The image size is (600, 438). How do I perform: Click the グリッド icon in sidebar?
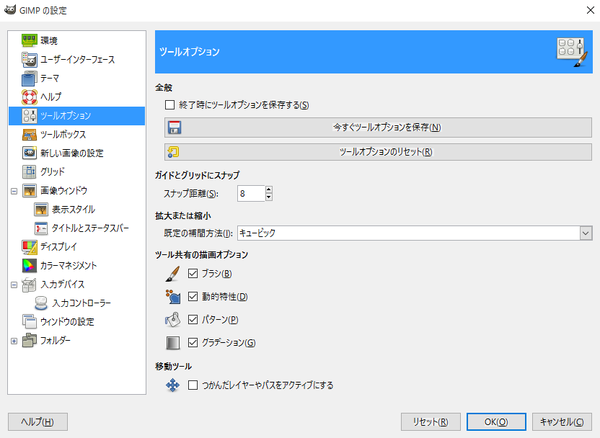click(29, 172)
